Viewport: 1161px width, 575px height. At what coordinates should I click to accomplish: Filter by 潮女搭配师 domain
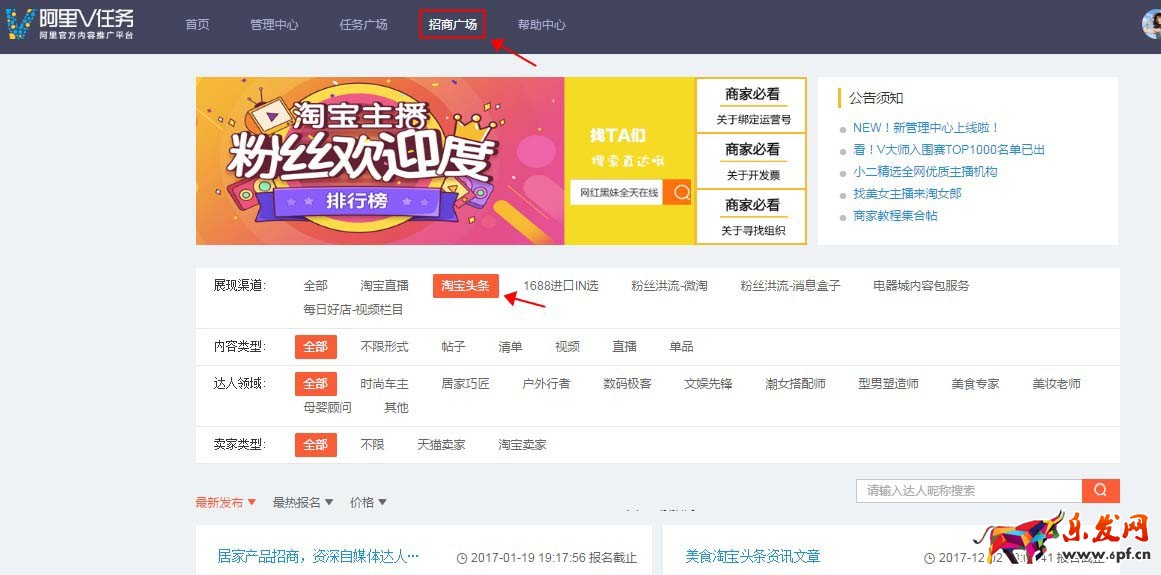(795, 384)
